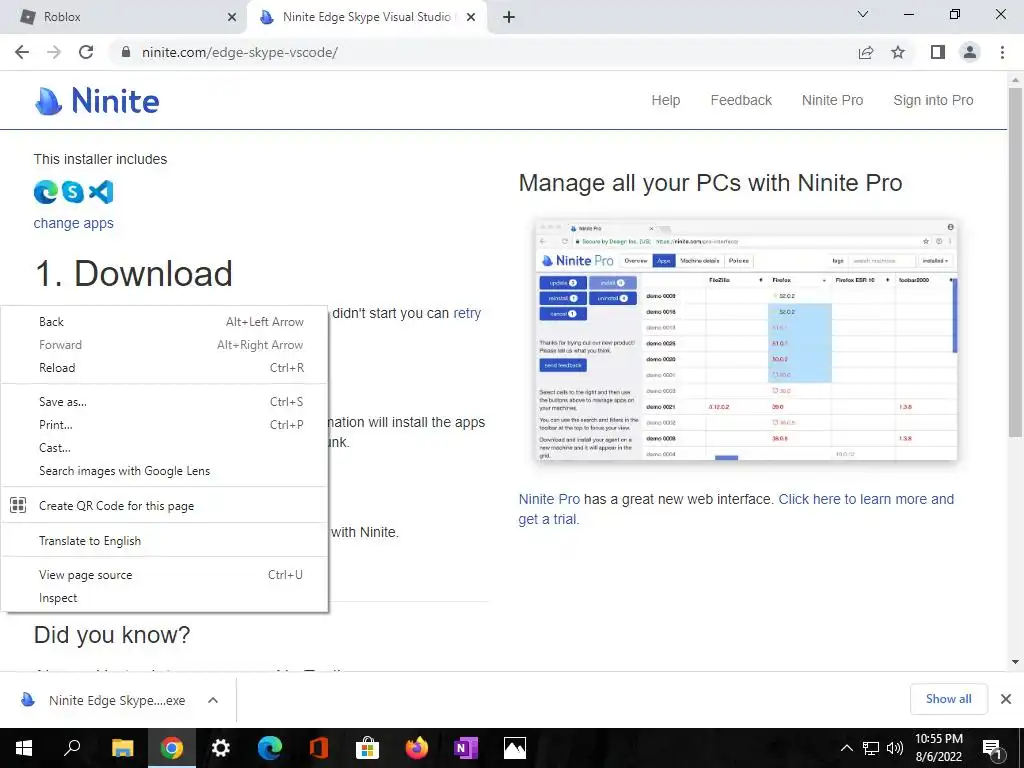Image resolution: width=1024 pixels, height=768 pixels.
Task: Choose Save as... from context menu
Action: [165, 402]
